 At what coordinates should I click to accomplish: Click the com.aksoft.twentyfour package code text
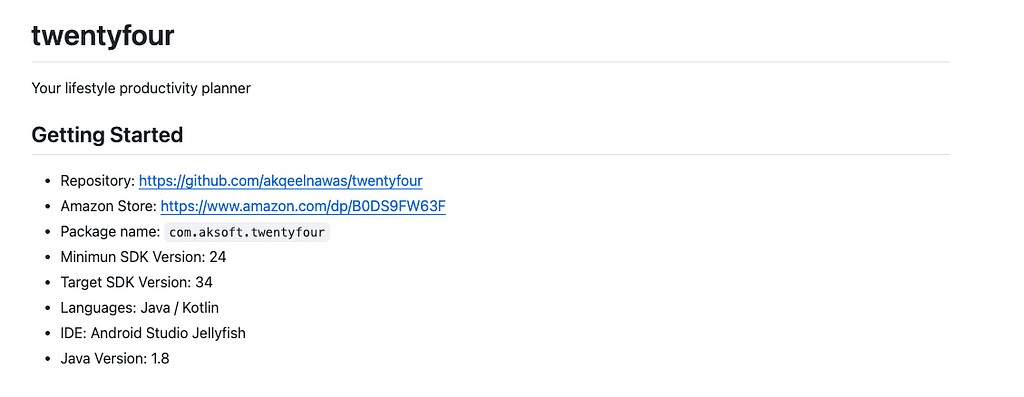(x=247, y=232)
